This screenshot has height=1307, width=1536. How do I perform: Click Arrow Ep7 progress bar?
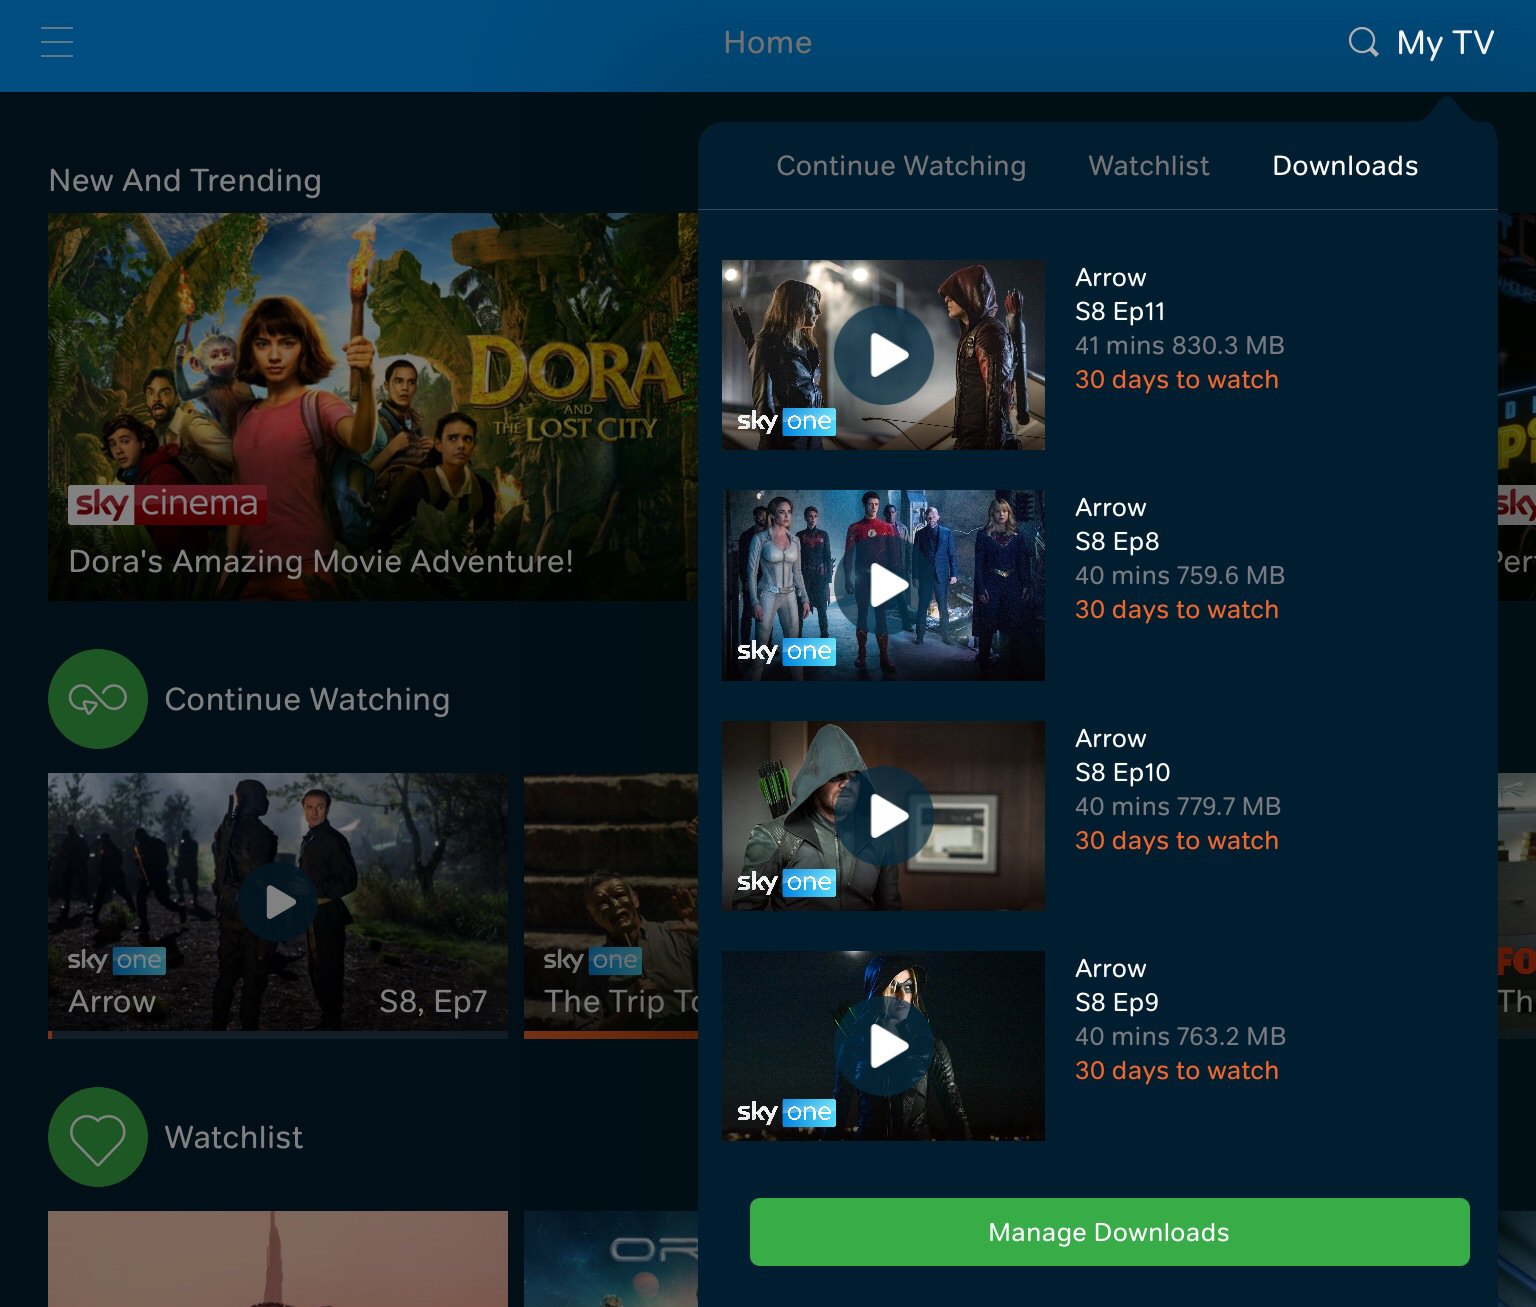tap(278, 1035)
